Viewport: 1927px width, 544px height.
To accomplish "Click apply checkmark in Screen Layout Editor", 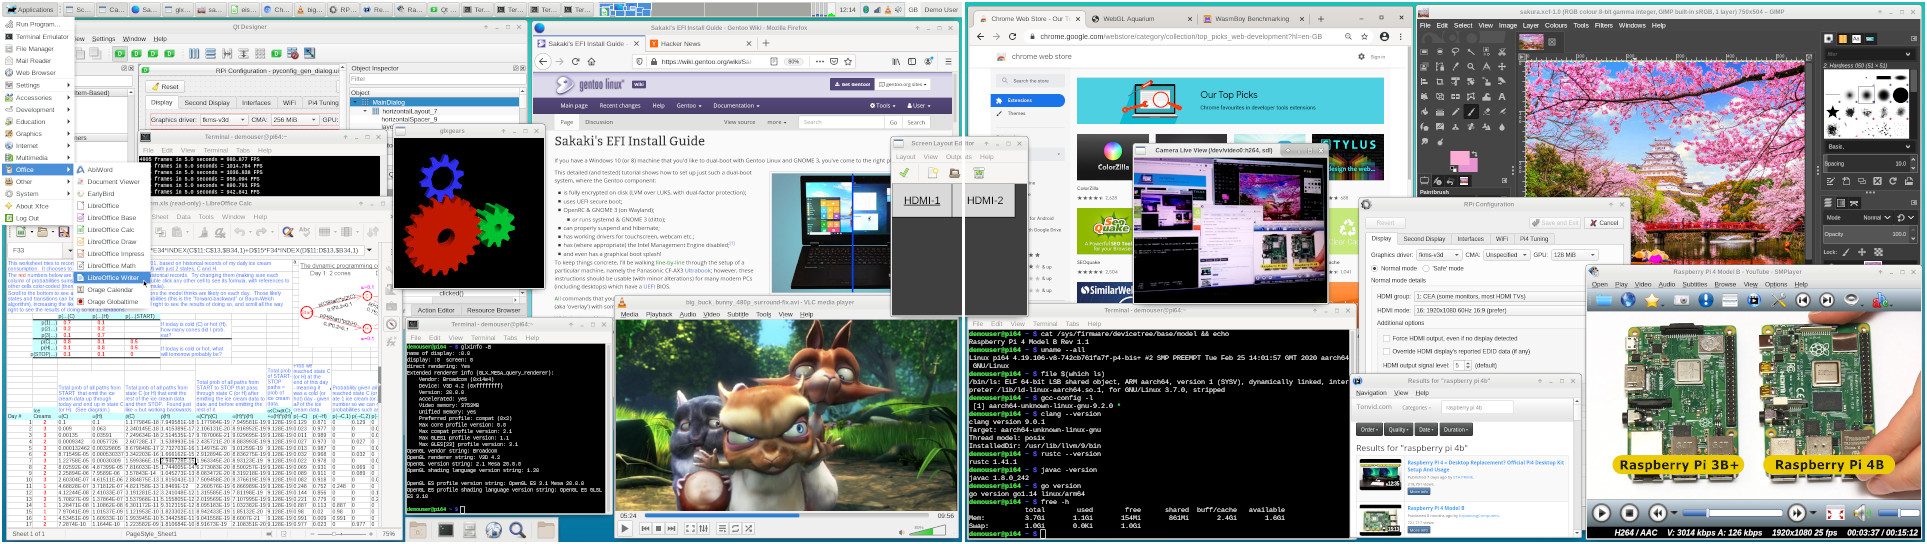I will tap(904, 173).
